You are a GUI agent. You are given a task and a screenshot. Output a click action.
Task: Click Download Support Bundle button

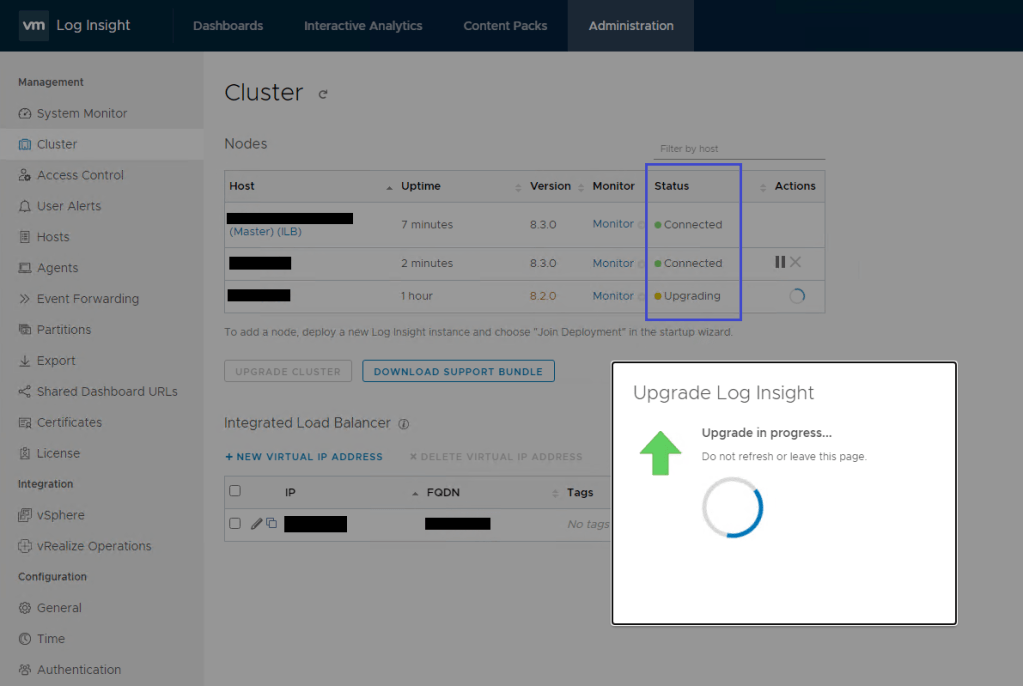click(458, 371)
